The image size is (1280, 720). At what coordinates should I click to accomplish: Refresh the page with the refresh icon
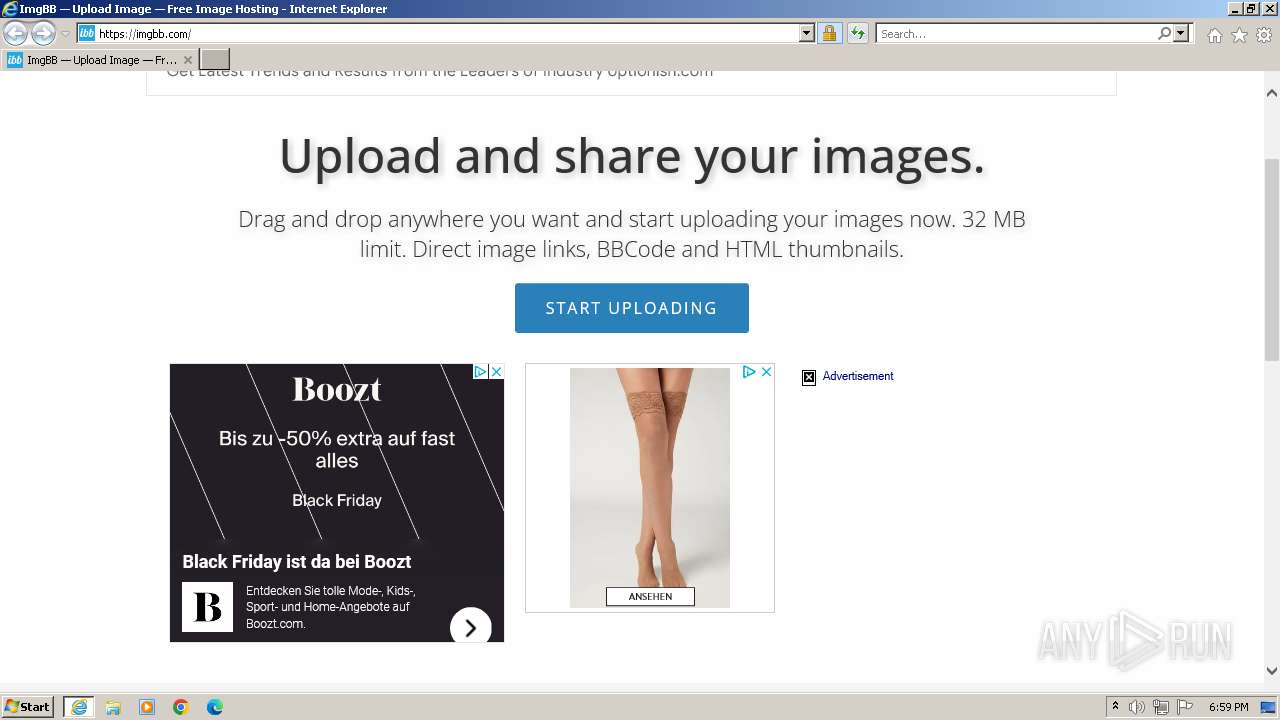857,33
